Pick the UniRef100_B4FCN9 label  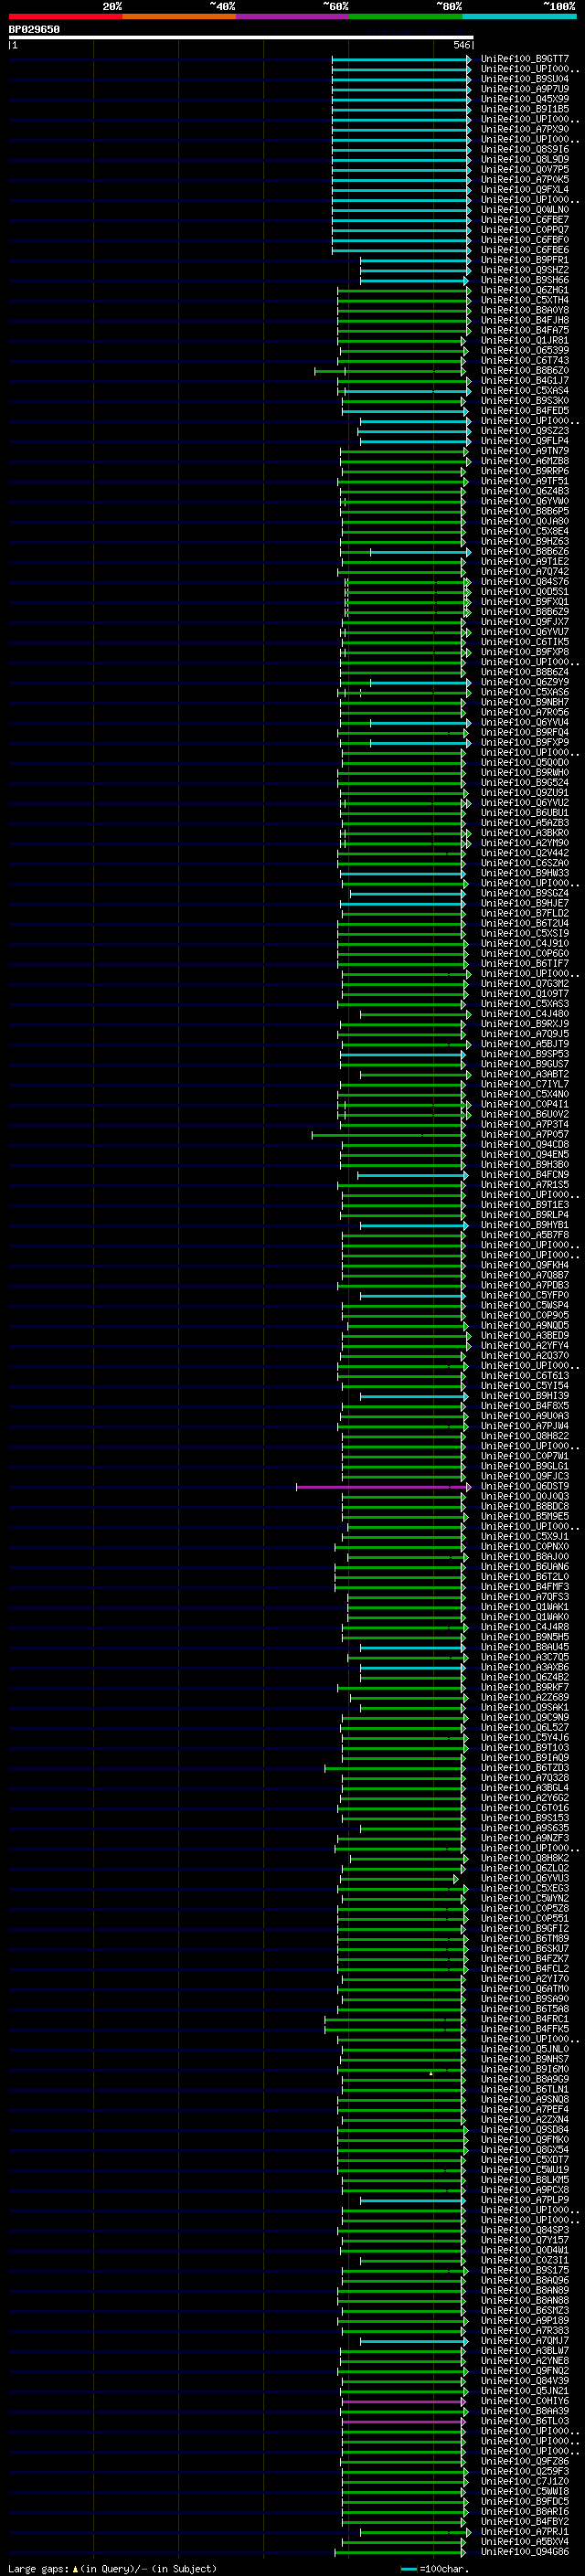click(525, 1175)
